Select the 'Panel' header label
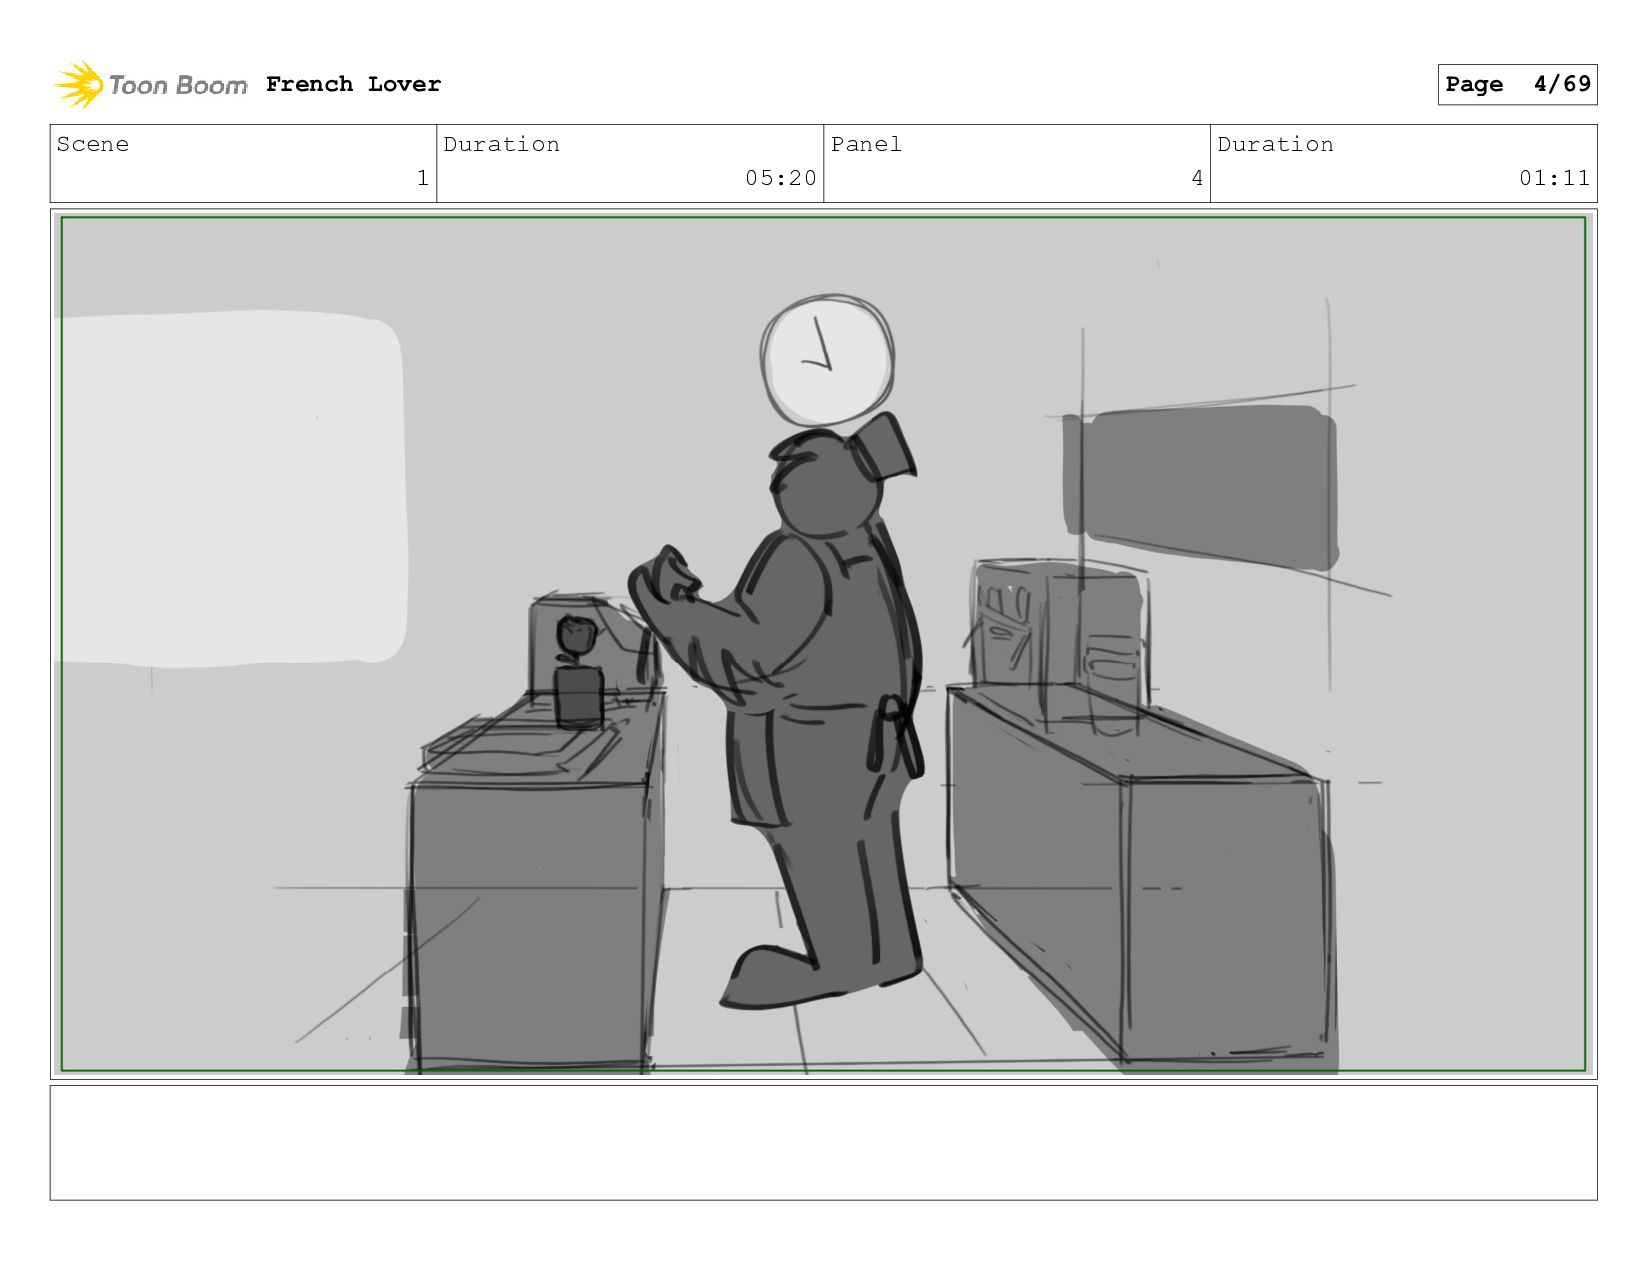 click(866, 144)
